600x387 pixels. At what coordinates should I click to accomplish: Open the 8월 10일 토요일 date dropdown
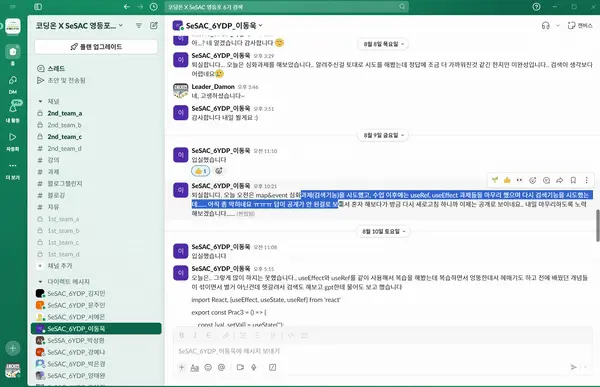tap(383, 231)
